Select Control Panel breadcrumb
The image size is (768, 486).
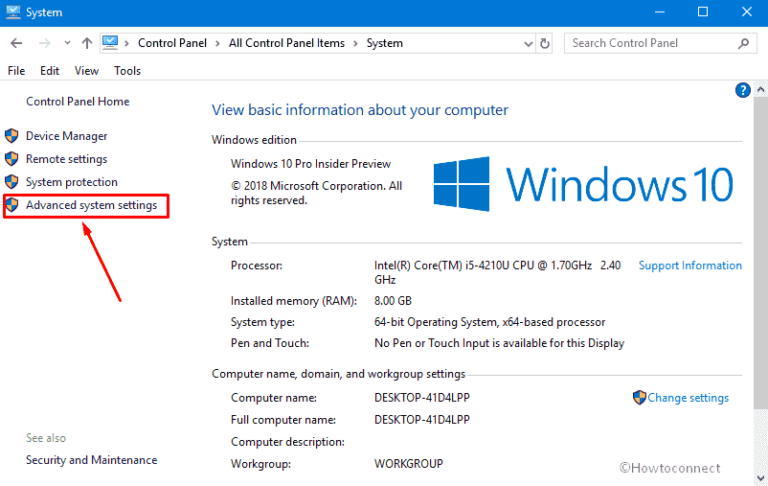(172, 43)
